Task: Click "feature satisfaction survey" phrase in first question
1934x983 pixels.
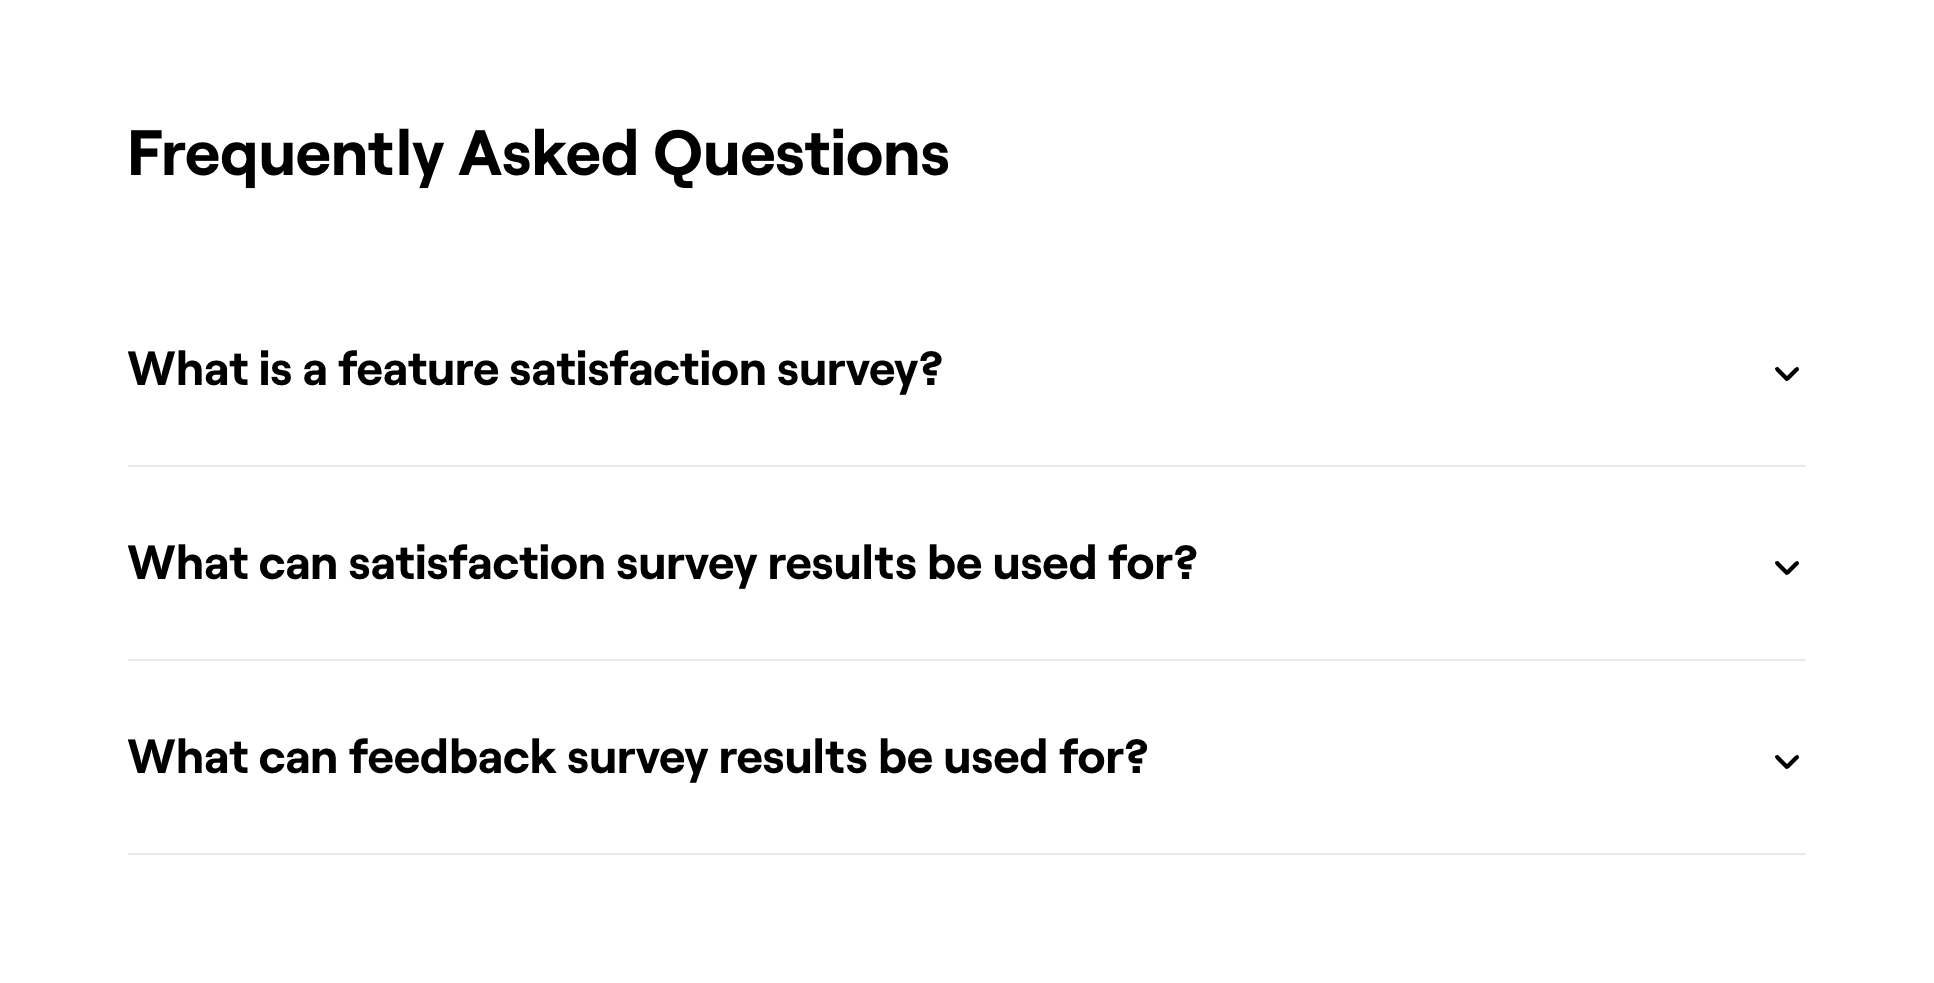Action: click(640, 369)
